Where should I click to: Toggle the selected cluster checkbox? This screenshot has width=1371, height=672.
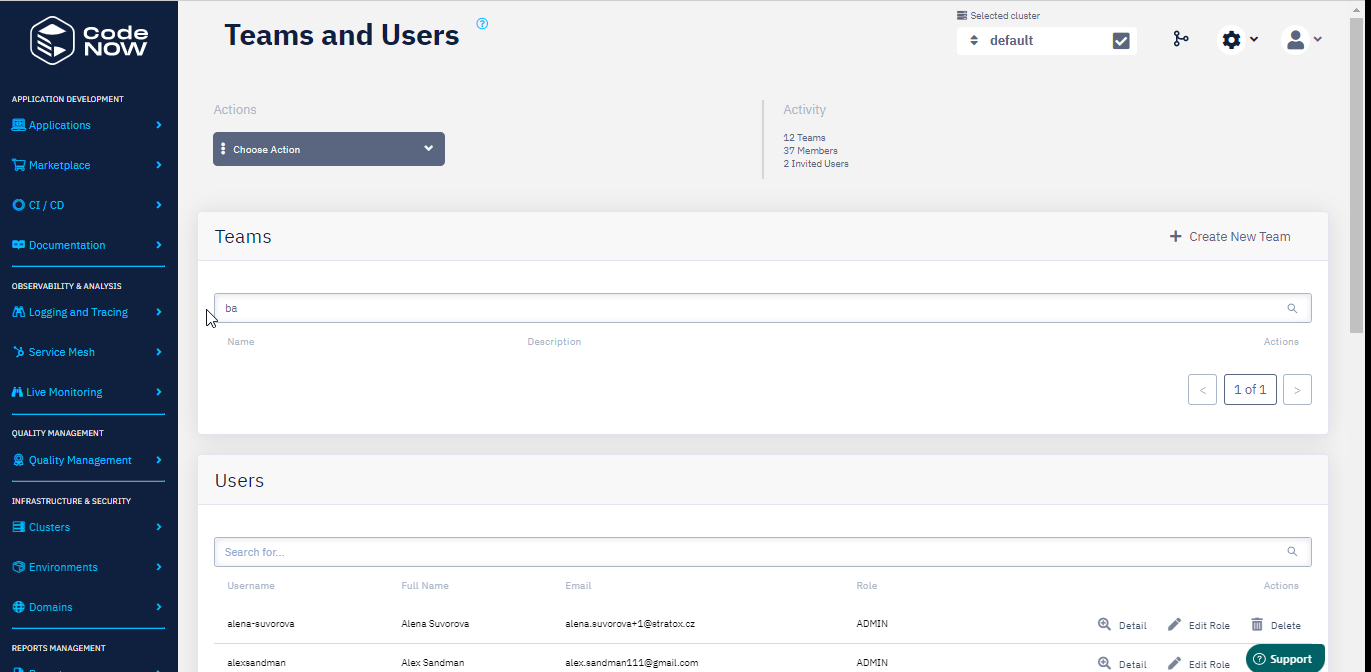pos(1121,41)
